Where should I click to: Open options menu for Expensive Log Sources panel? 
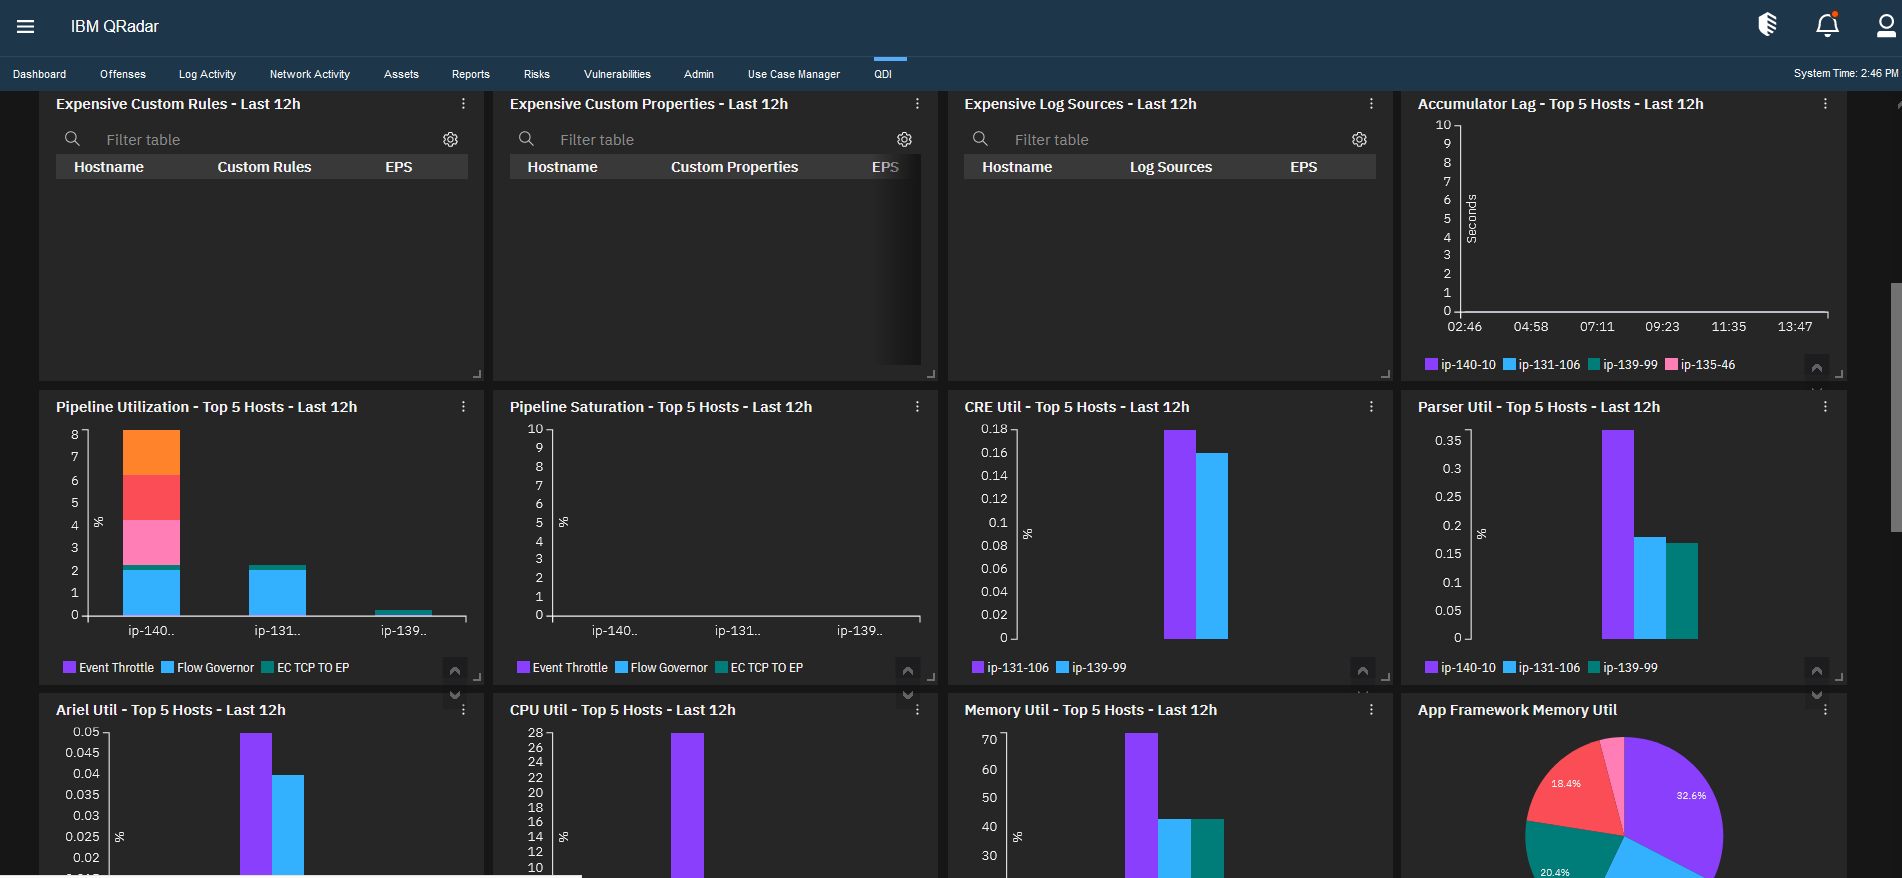1371,104
